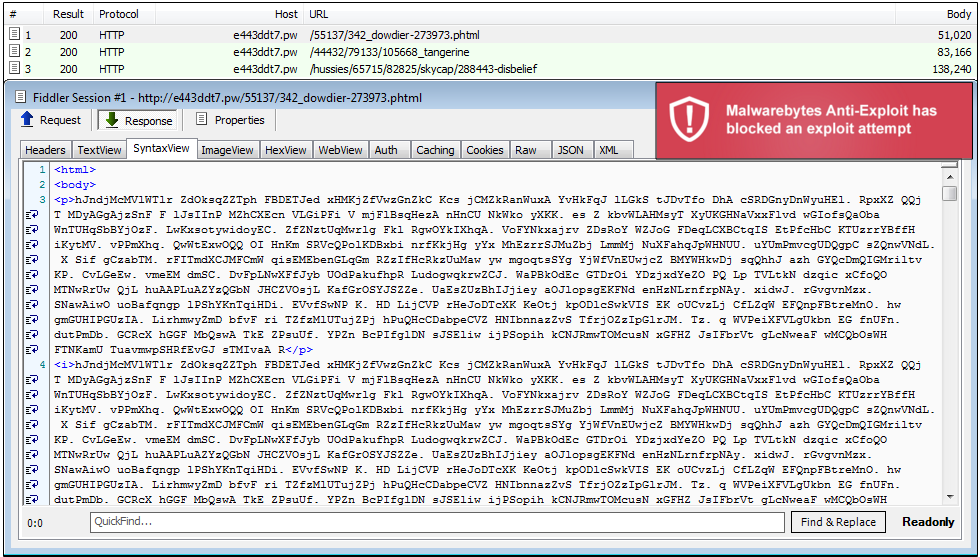980x557 pixels.
Task: Switch to the HexView tab
Action: click(x=286, y=150)
